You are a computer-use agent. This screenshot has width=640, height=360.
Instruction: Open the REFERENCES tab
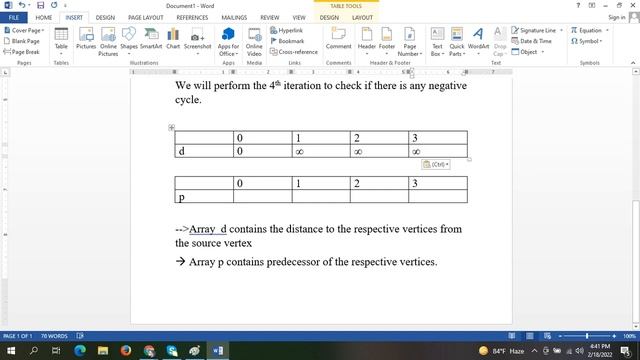[192, 18]
